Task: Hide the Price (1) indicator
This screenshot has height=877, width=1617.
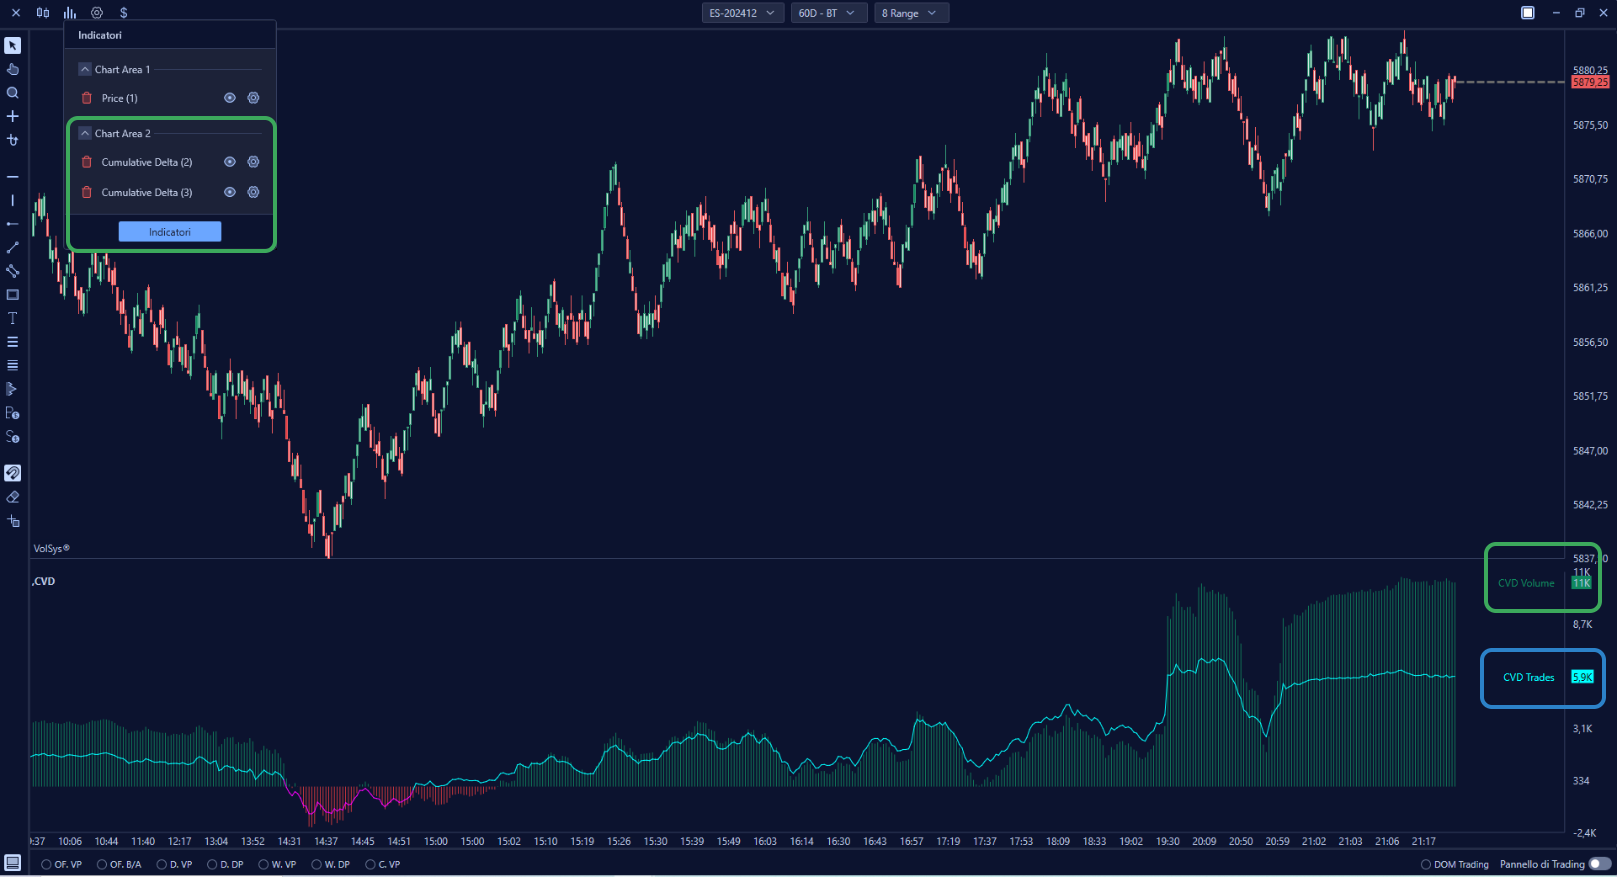Action: coord(230,98)
